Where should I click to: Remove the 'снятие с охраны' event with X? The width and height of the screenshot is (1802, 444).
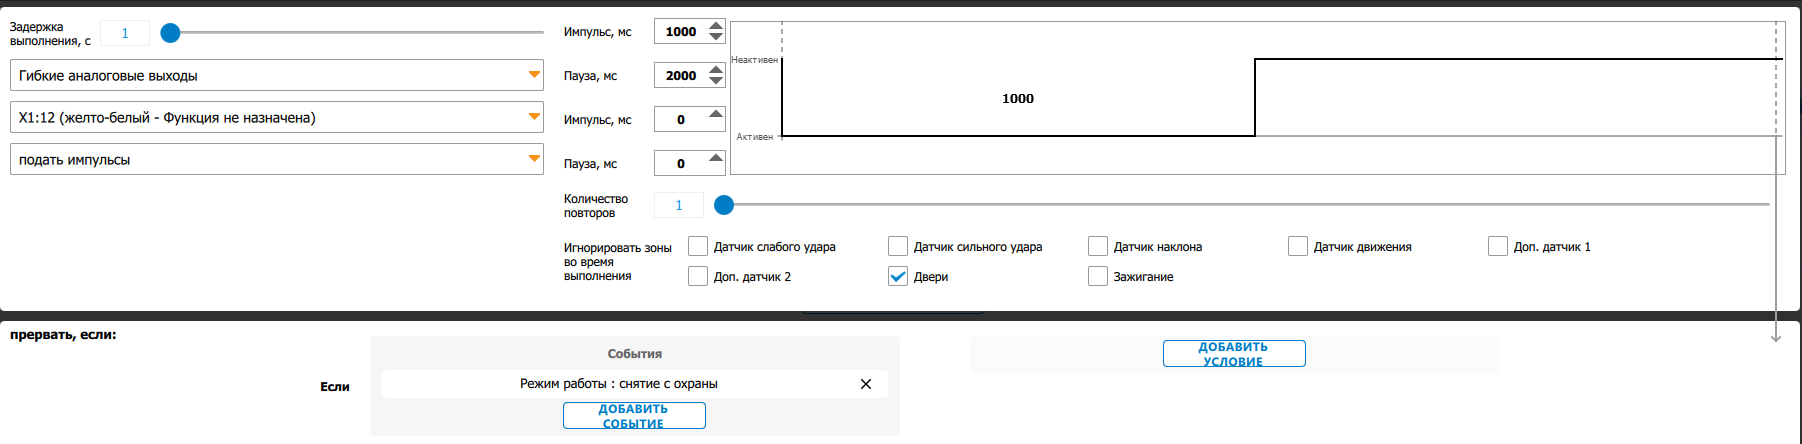(x=866, y=384)
